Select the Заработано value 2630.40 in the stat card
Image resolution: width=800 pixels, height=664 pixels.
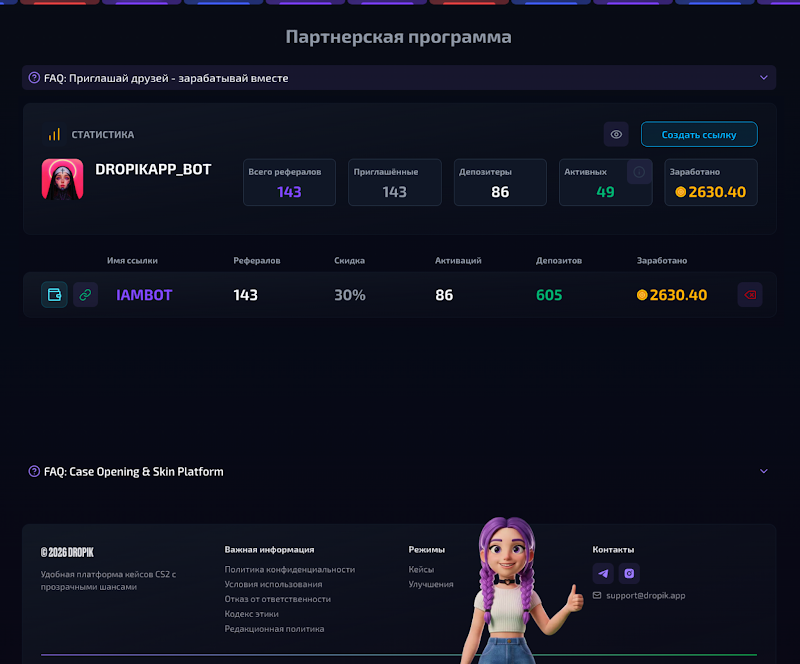[x=717, y=192]
